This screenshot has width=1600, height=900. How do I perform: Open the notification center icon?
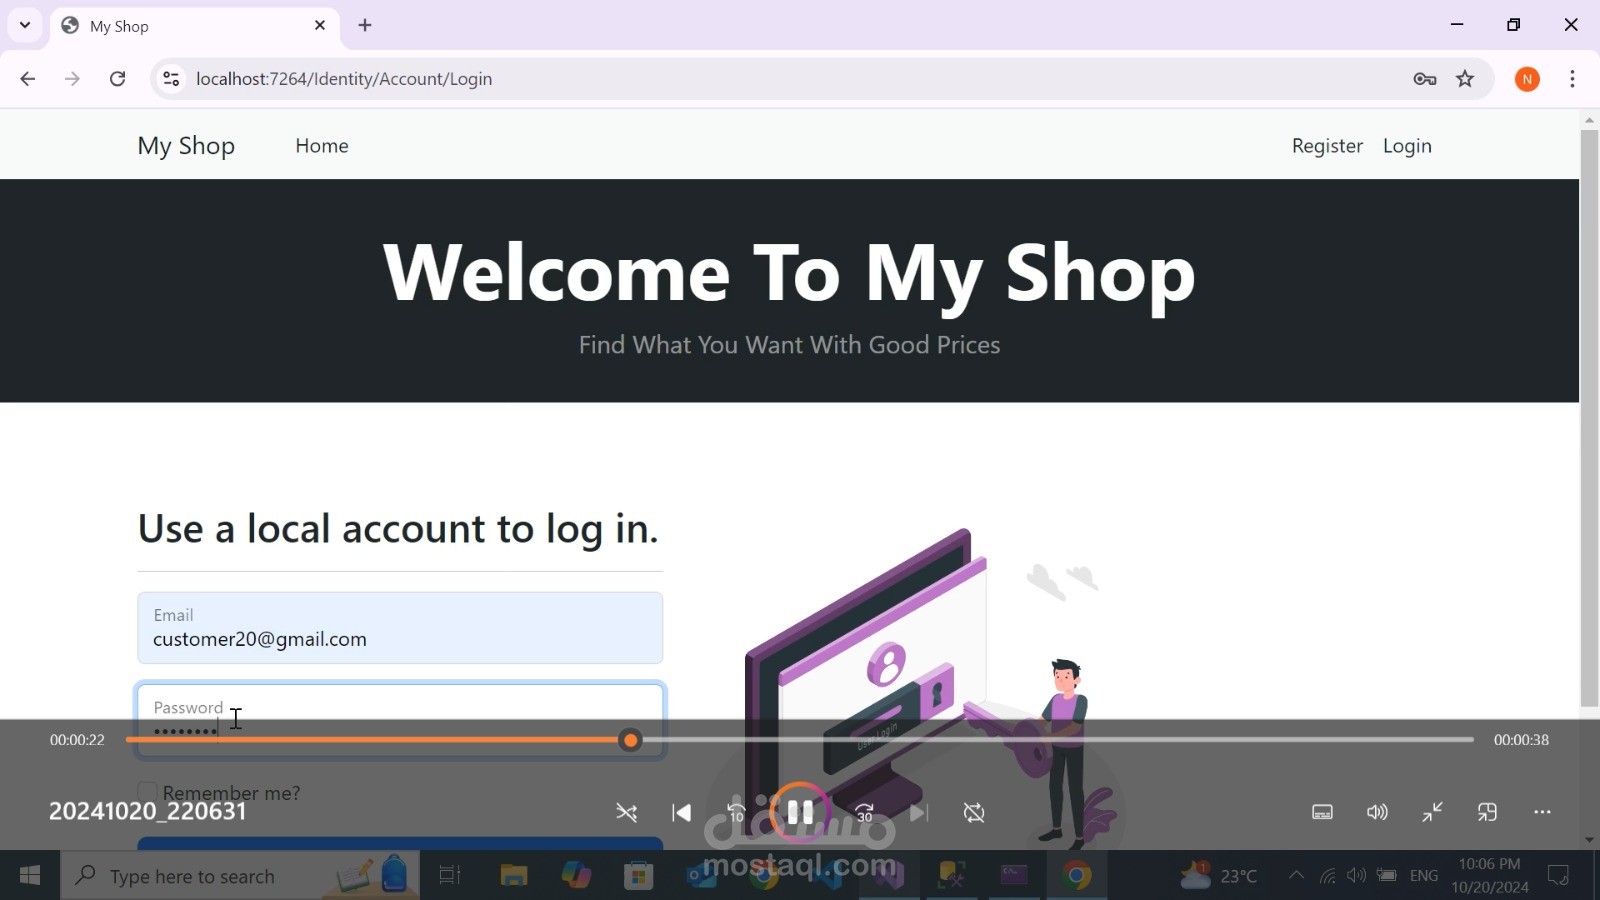click(x=1558, y=876)
